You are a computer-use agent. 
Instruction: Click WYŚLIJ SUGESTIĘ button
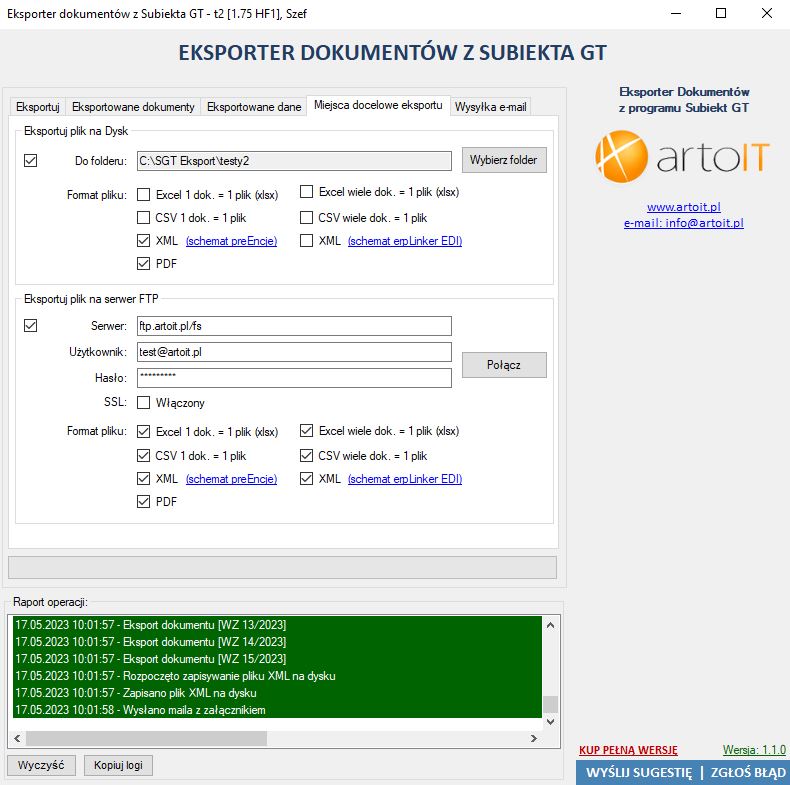639,773
